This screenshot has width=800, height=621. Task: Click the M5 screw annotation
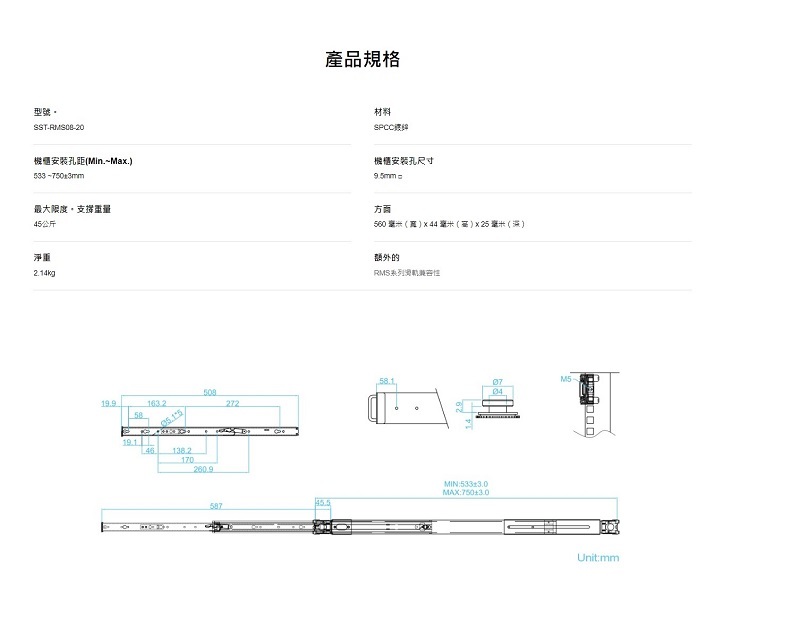[x=565, y=379]
